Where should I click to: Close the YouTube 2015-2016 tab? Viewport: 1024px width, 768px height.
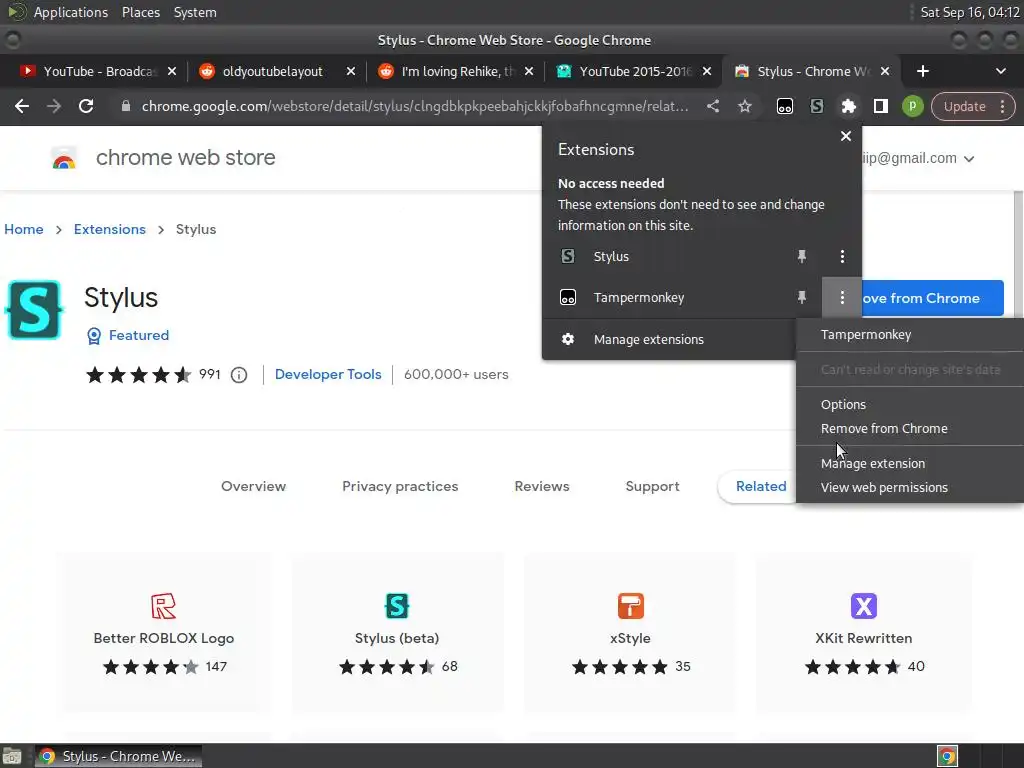pyautogui.click(x=707, y=71)
